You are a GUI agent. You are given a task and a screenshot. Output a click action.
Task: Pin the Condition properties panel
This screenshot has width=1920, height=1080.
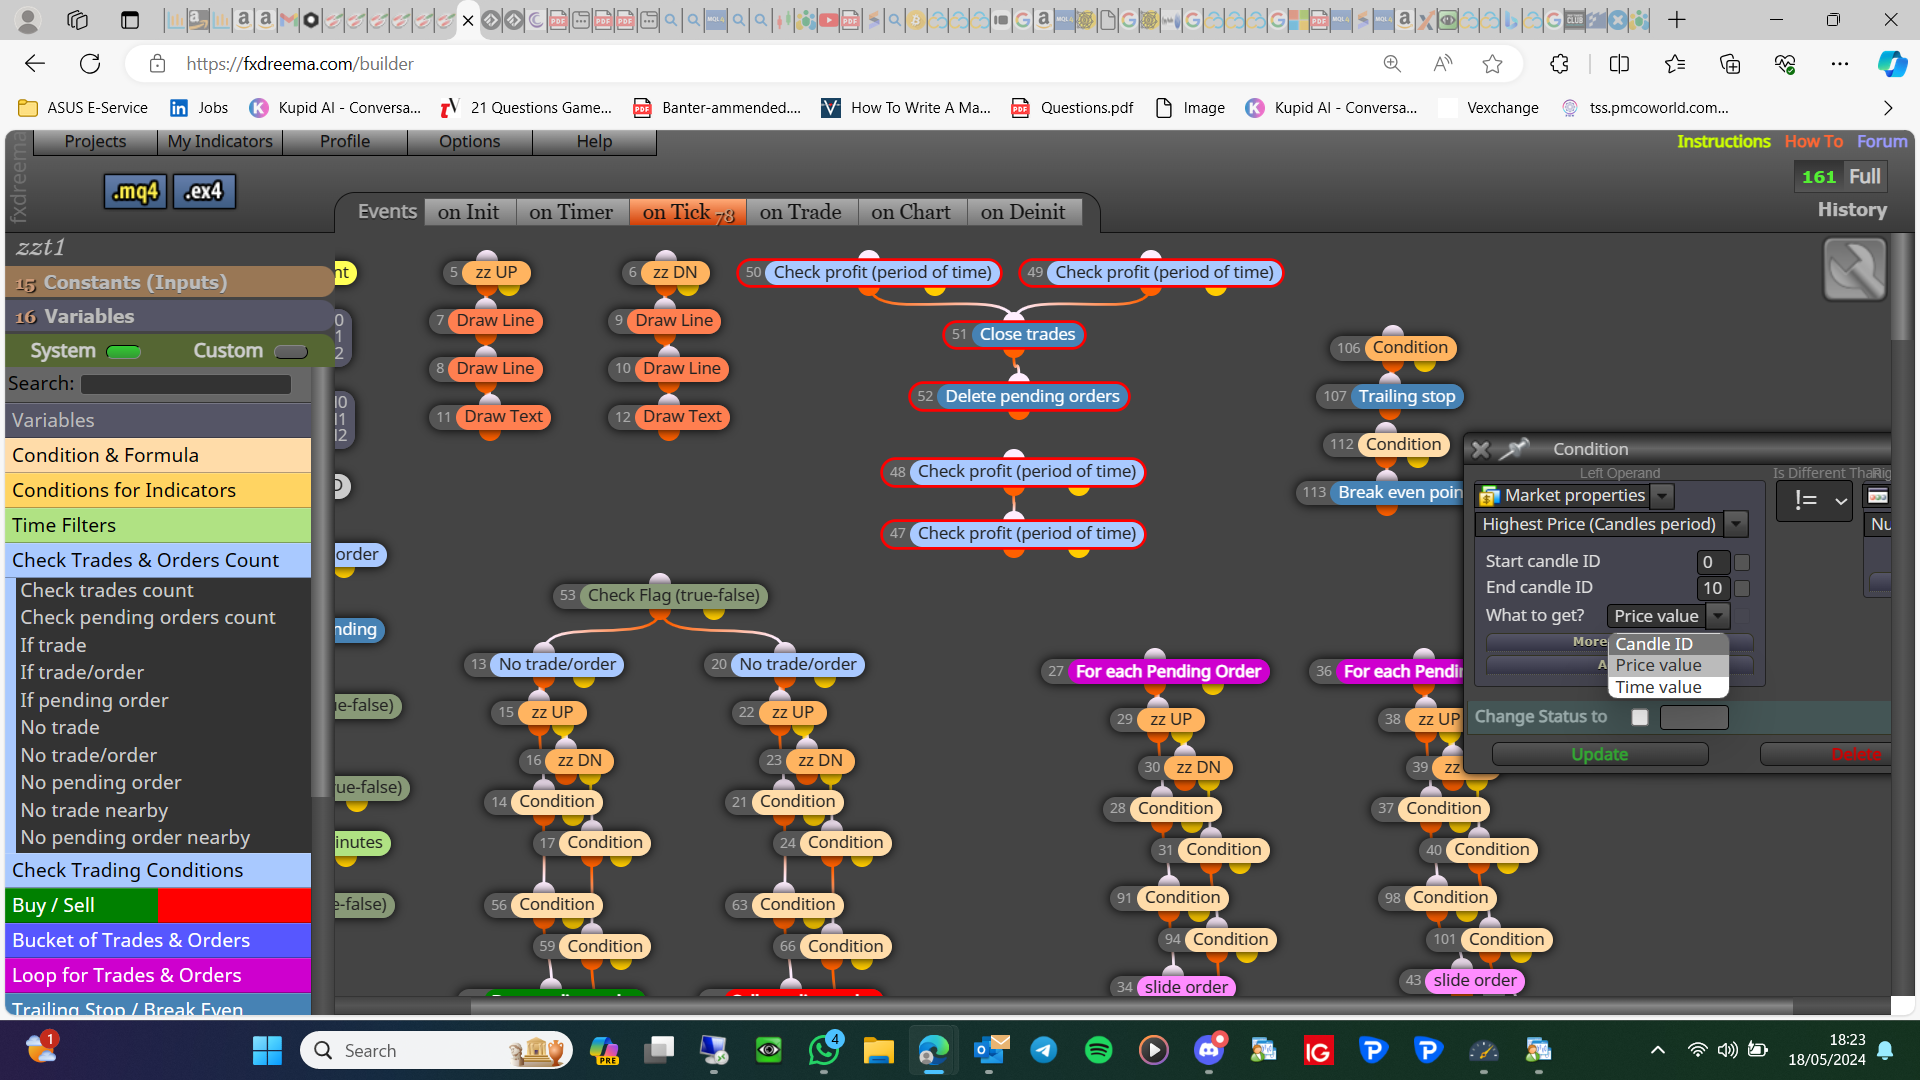1514,449
